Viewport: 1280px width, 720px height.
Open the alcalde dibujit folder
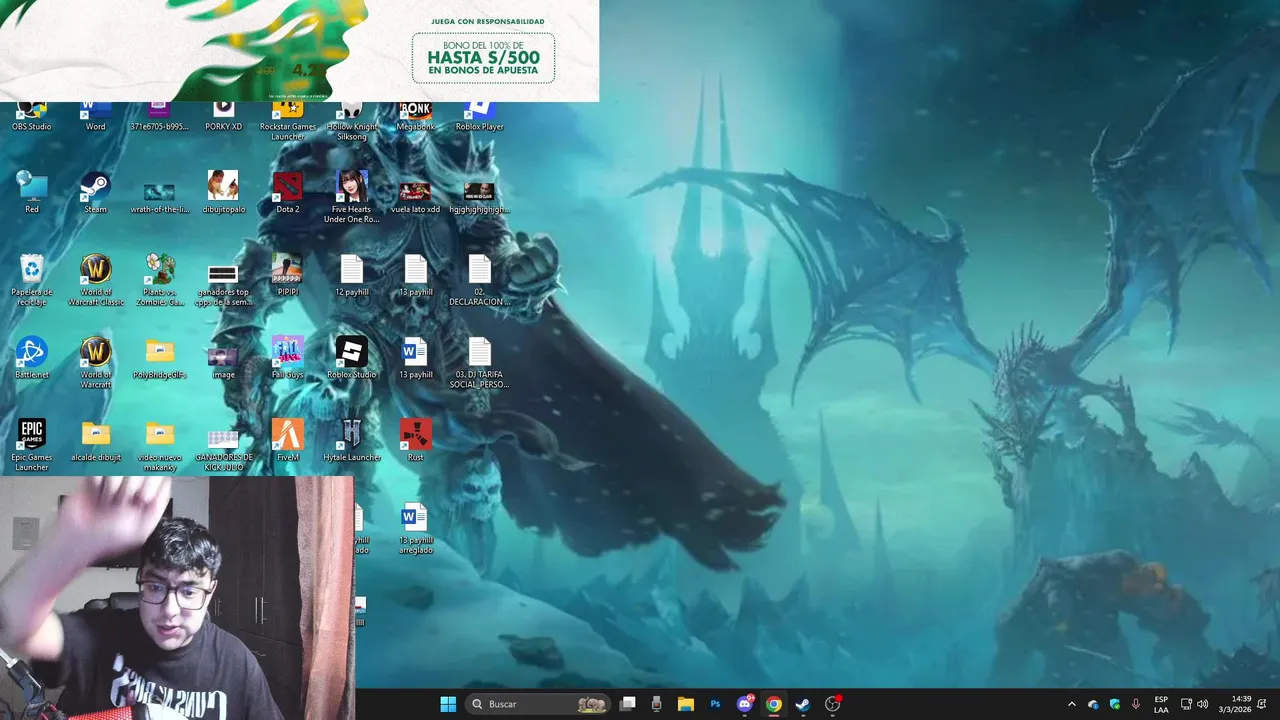[x=95, y=441]
